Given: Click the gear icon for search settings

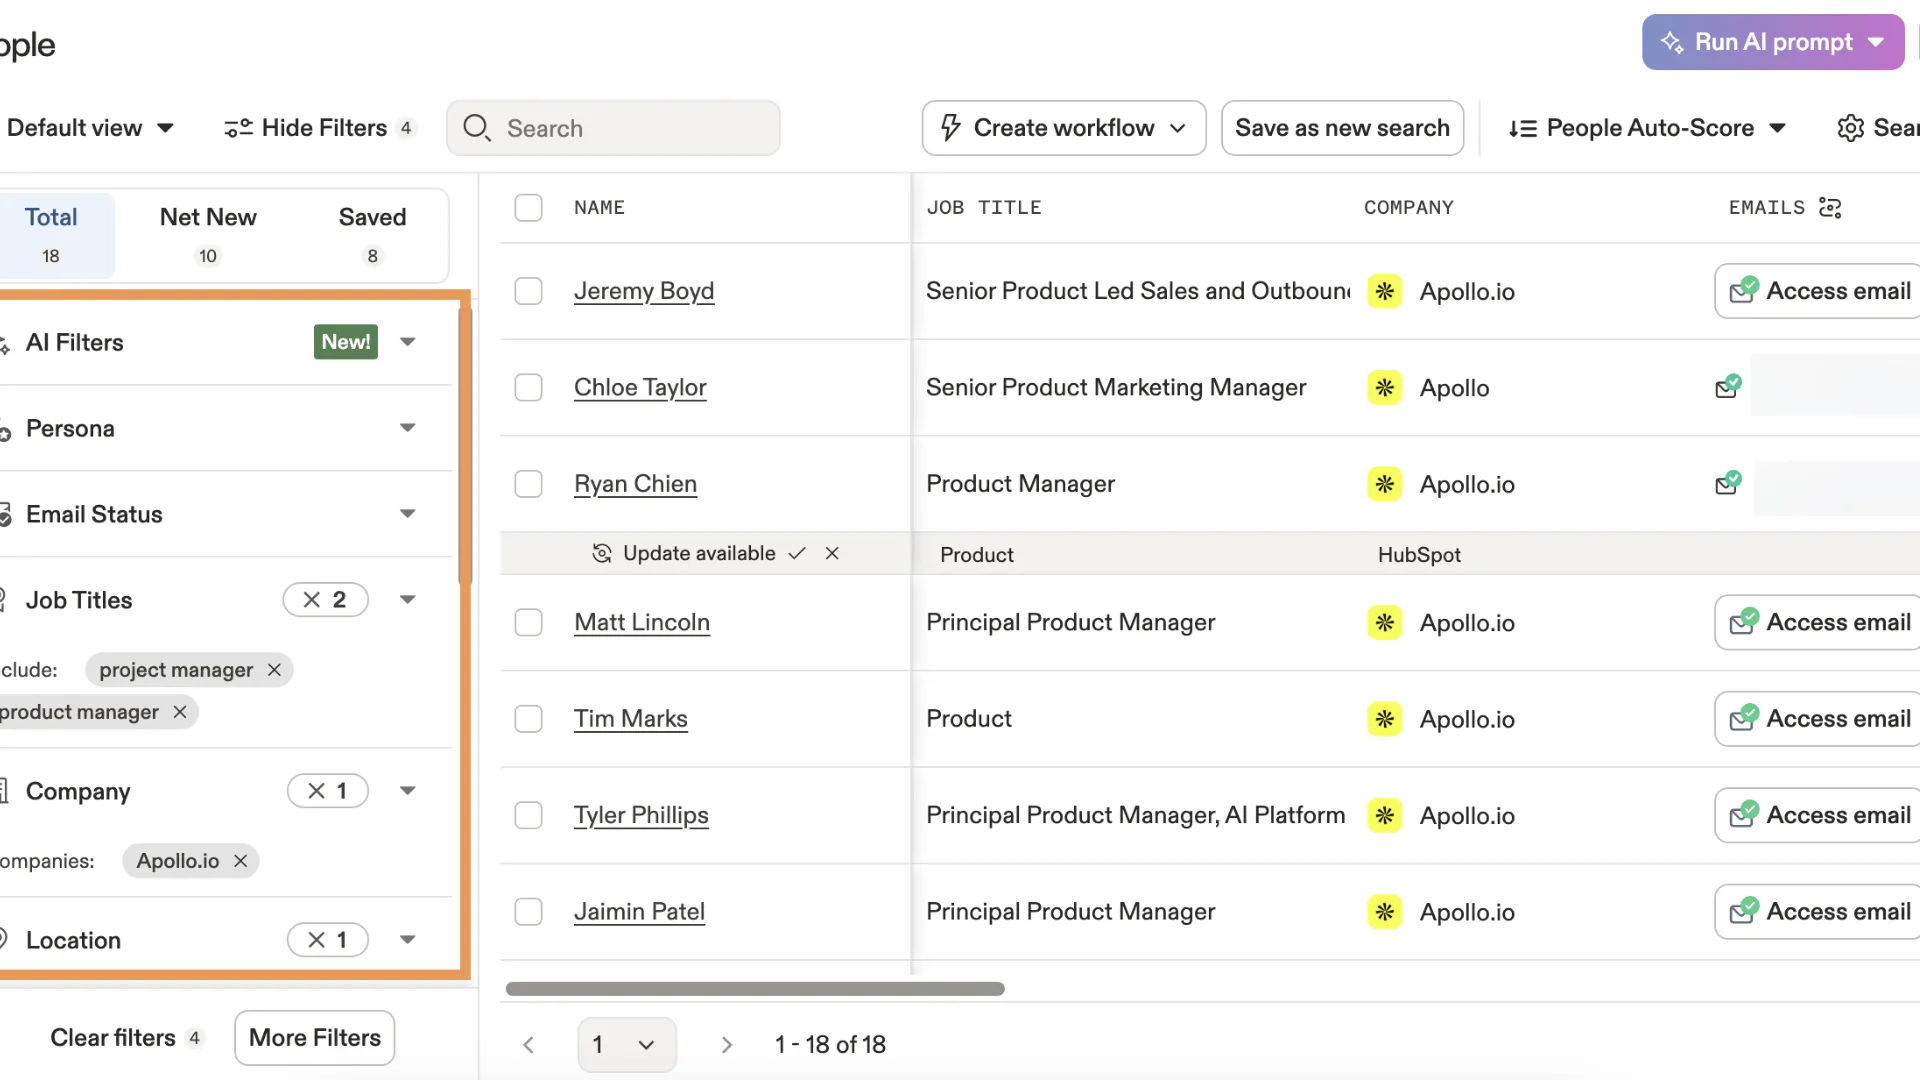Looking at the screenshot, I should pyautogui.click(x=1850, y=128).
